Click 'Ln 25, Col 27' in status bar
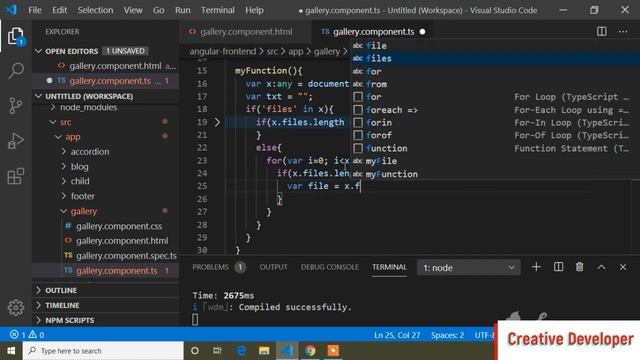The image size is (640, 360). (x=397, y=335)
